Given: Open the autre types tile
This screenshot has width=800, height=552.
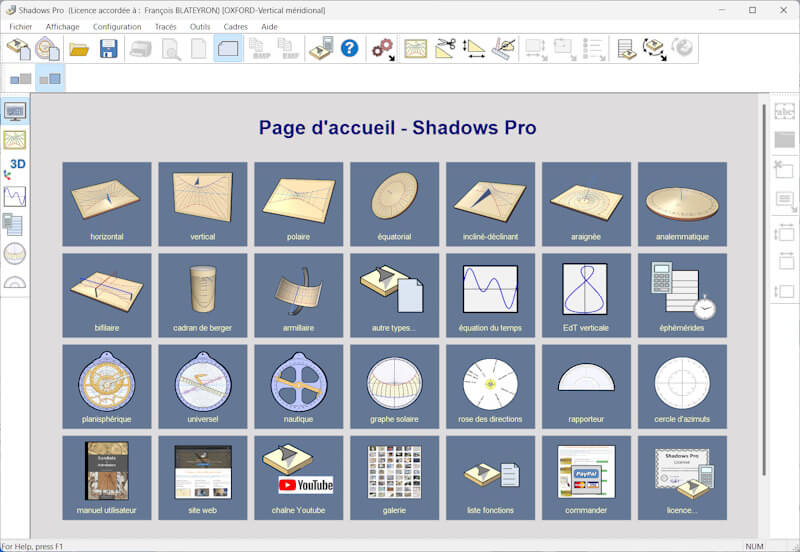Looking at the screenshot, I should [394, 295].
